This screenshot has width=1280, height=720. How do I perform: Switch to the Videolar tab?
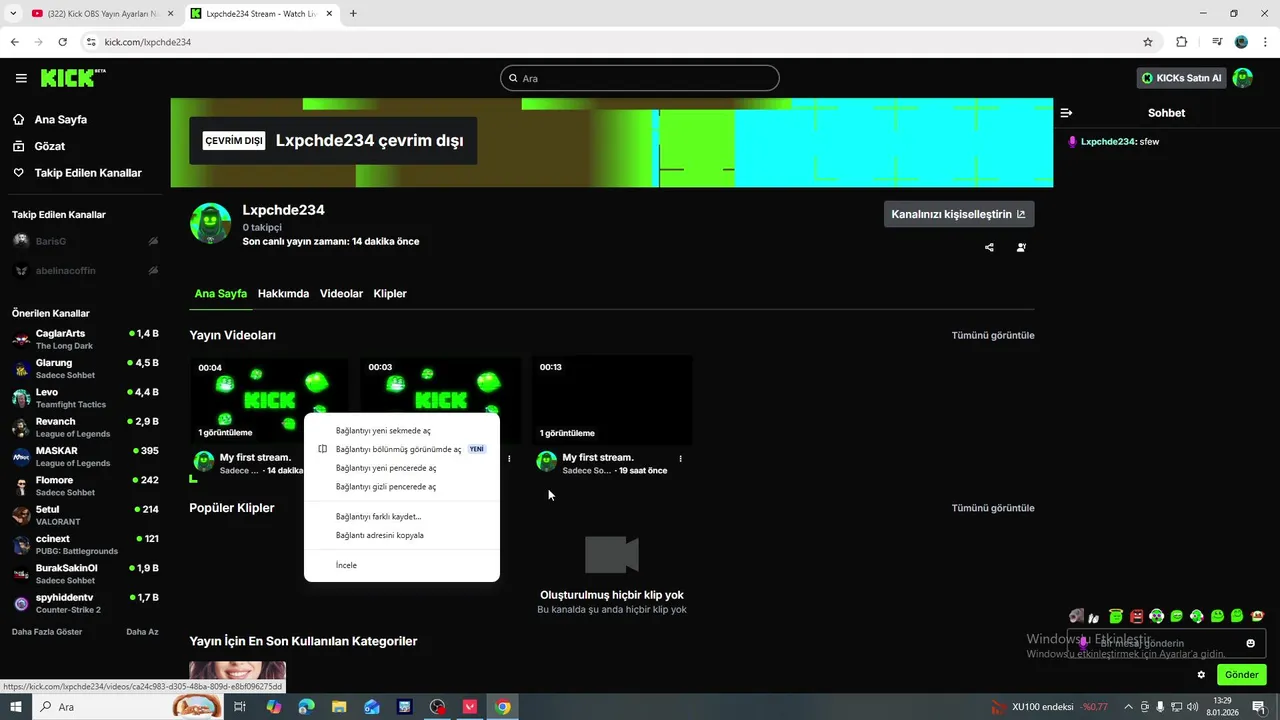pos(341,294)
